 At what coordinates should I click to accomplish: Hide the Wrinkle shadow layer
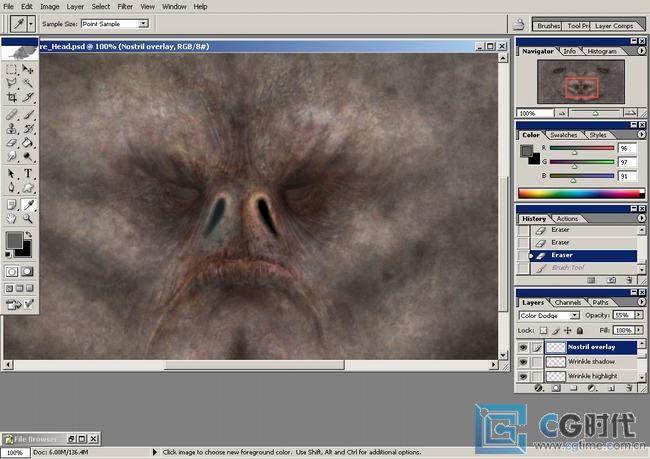[x=523, y=362]
